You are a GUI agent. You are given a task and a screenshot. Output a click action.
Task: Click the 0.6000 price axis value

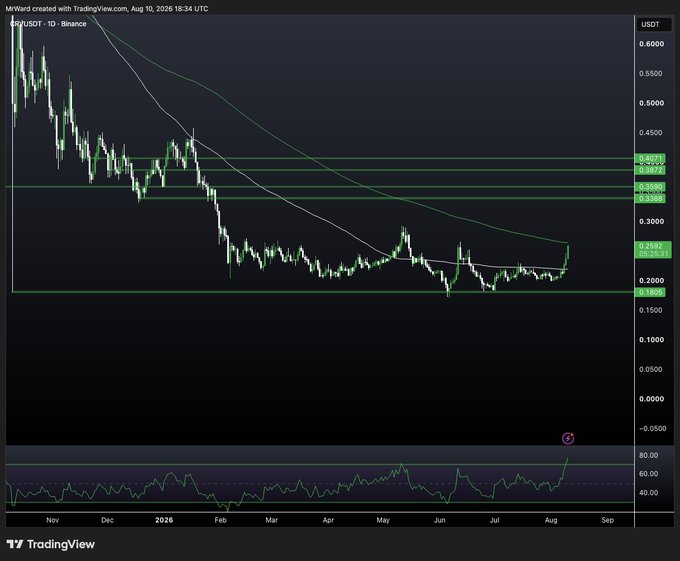[651, 44]
